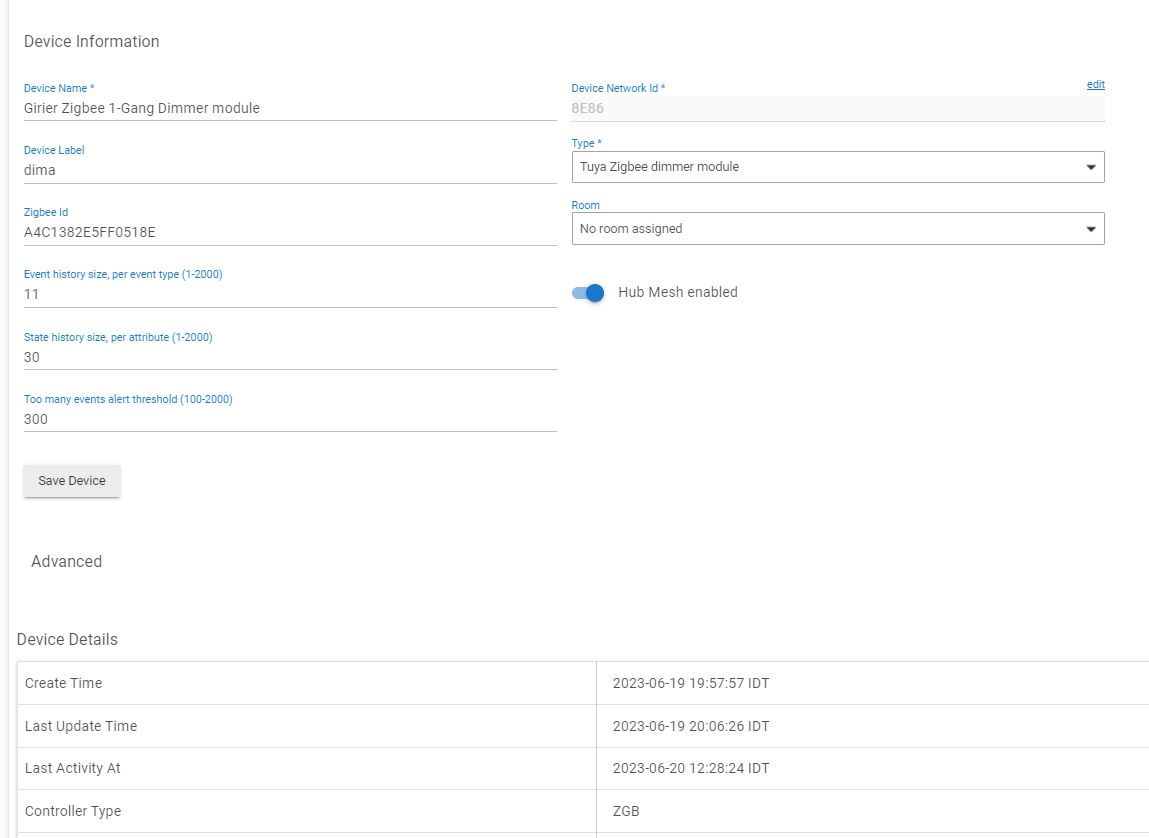Focus the Too many events alert threshold field
Image resolution: width=1149 pixels, height=838 pixels.
pyautogui.click(x=289, y=419)
